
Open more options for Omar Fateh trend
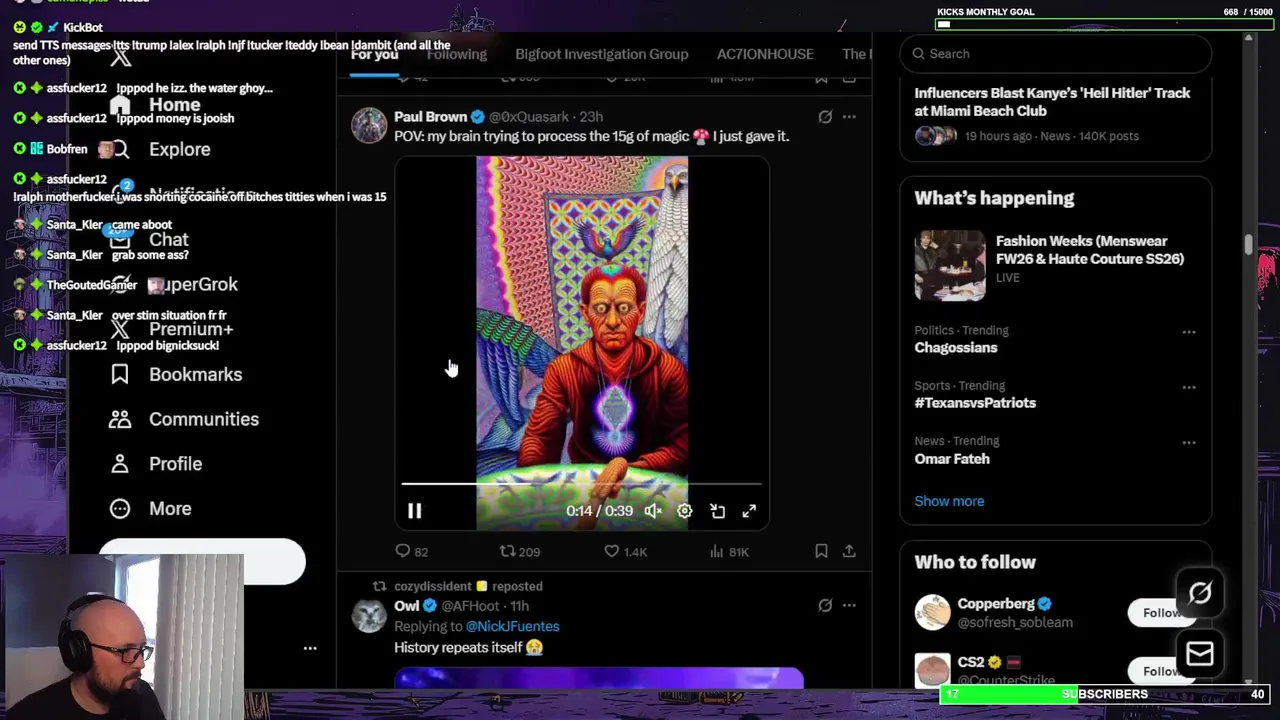coord(1189,443)
